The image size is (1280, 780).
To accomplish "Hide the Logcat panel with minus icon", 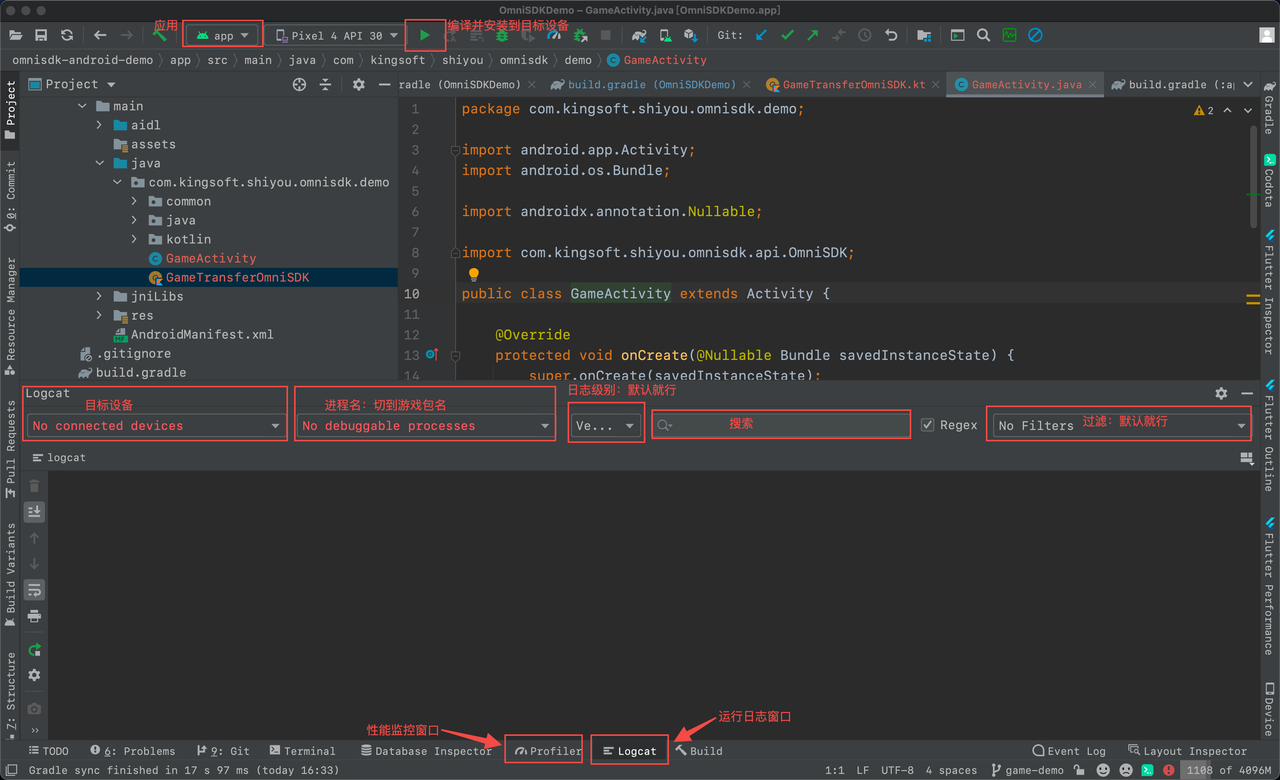I will (x=1247, y=394).
